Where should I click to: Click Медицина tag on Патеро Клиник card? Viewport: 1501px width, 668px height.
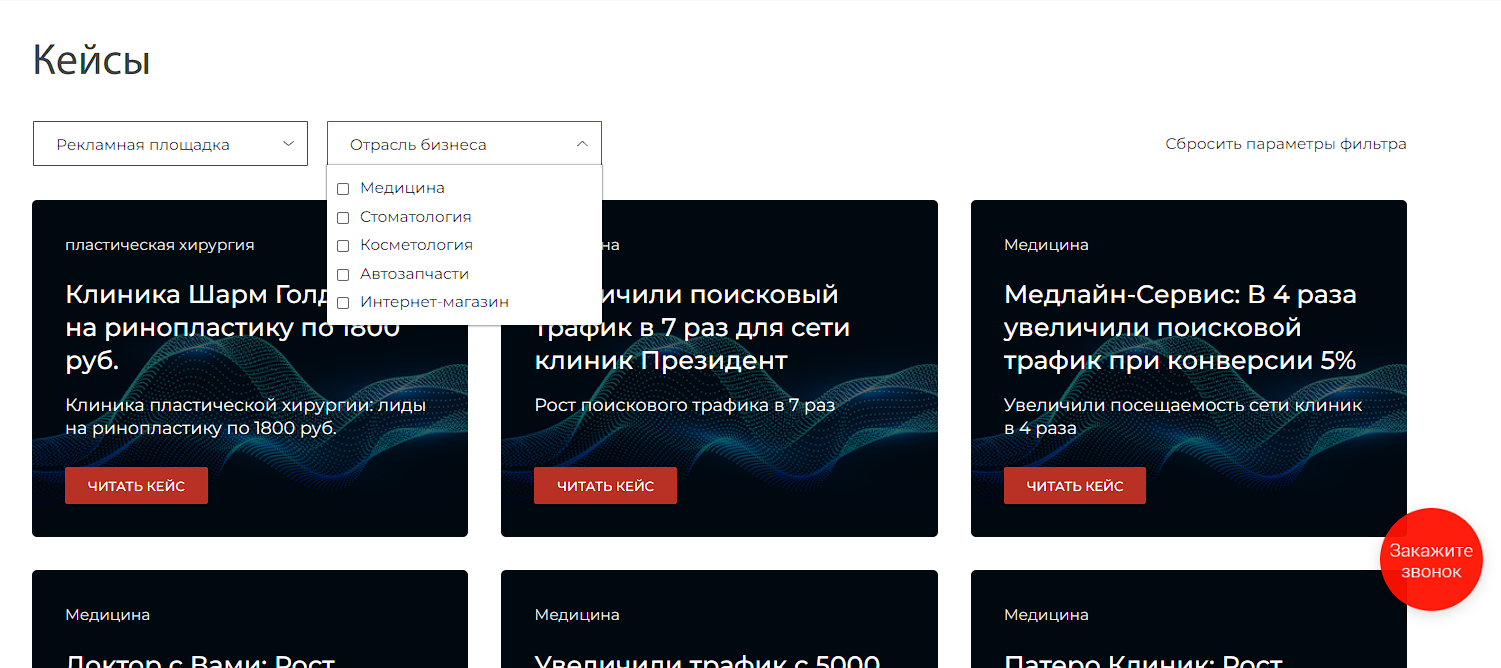(1046, 615)
